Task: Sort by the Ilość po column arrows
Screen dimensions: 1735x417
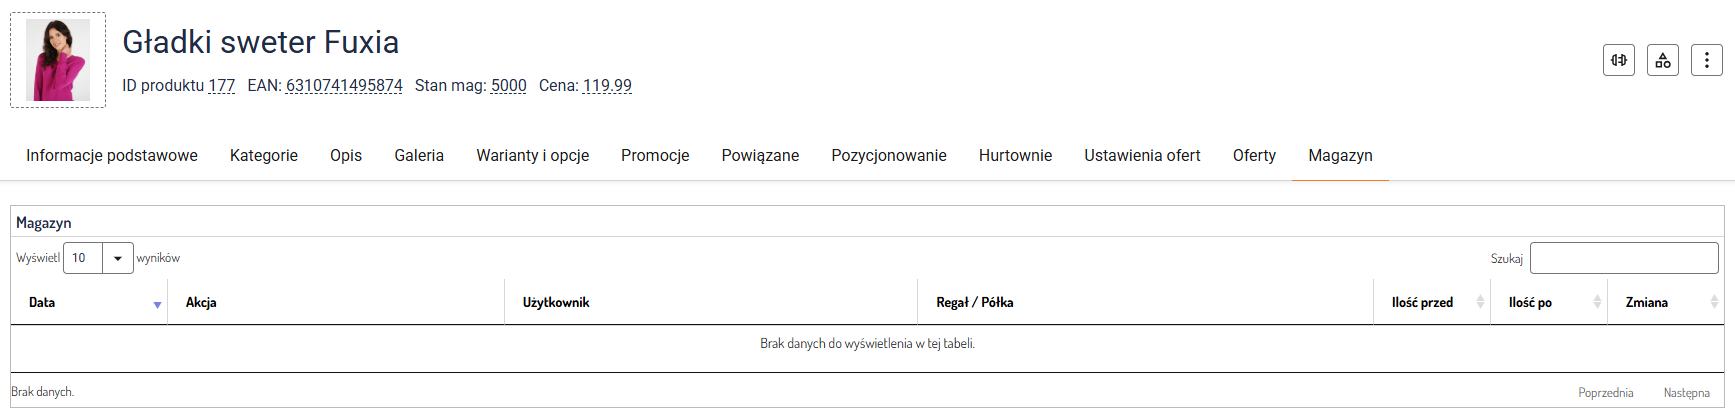Action: click(1597, 302)
